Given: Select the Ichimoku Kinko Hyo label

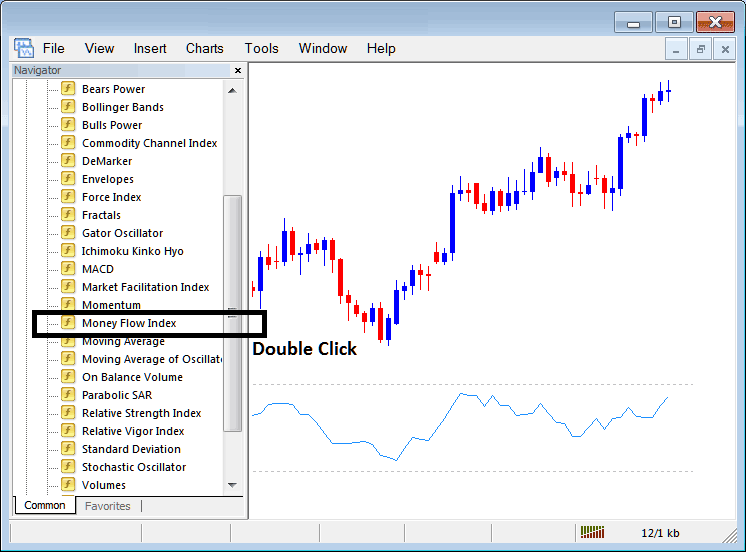Looking at the screenshot, I should [x=132, y=251].
